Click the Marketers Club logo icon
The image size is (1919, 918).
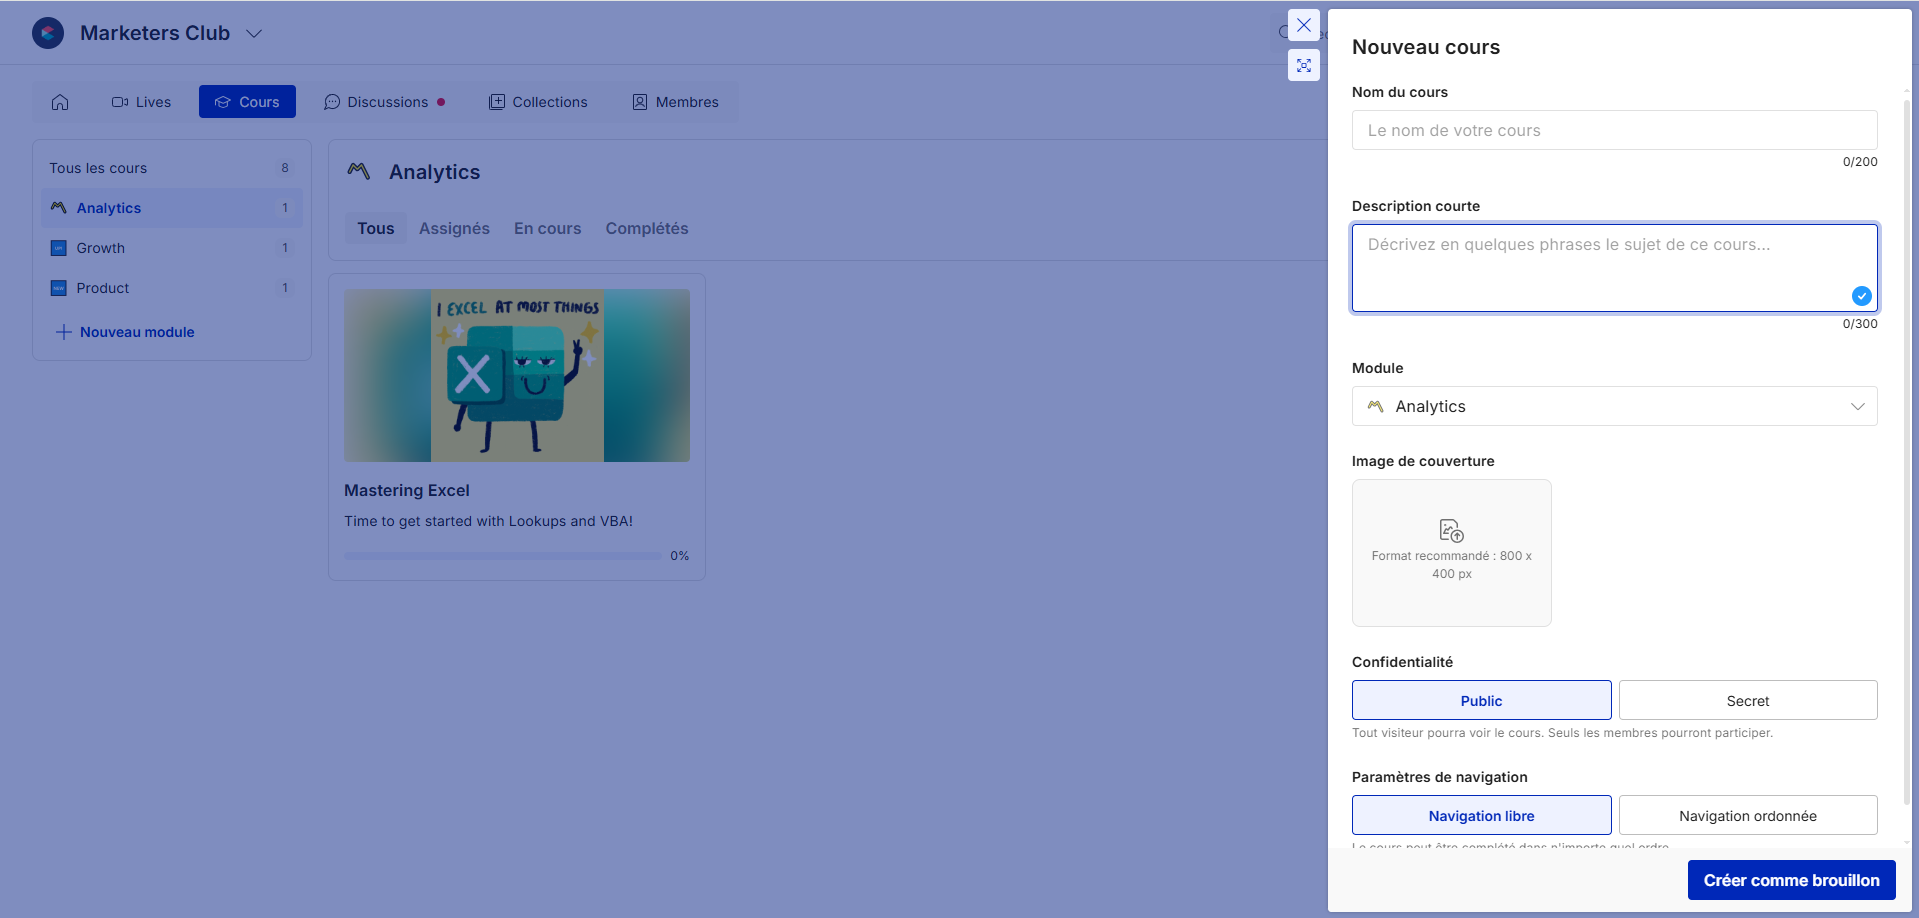48,33
